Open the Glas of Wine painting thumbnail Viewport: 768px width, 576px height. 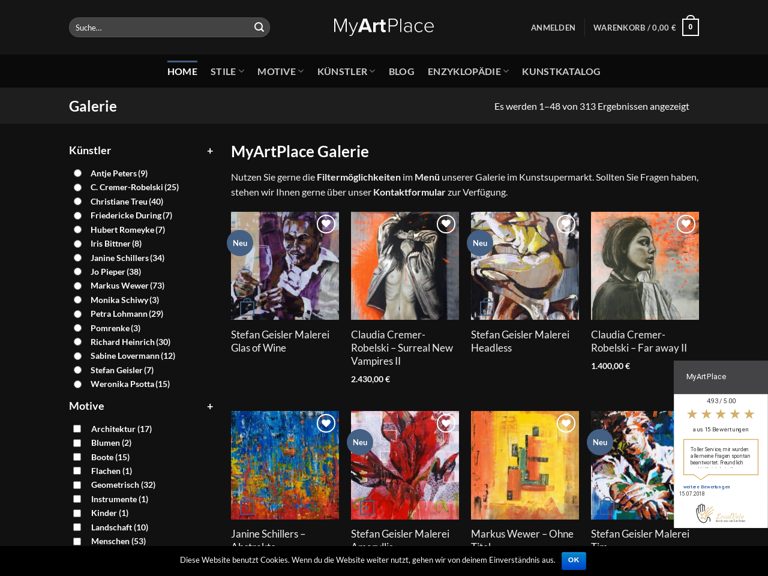pyautogui.click(x=285, y=266)
